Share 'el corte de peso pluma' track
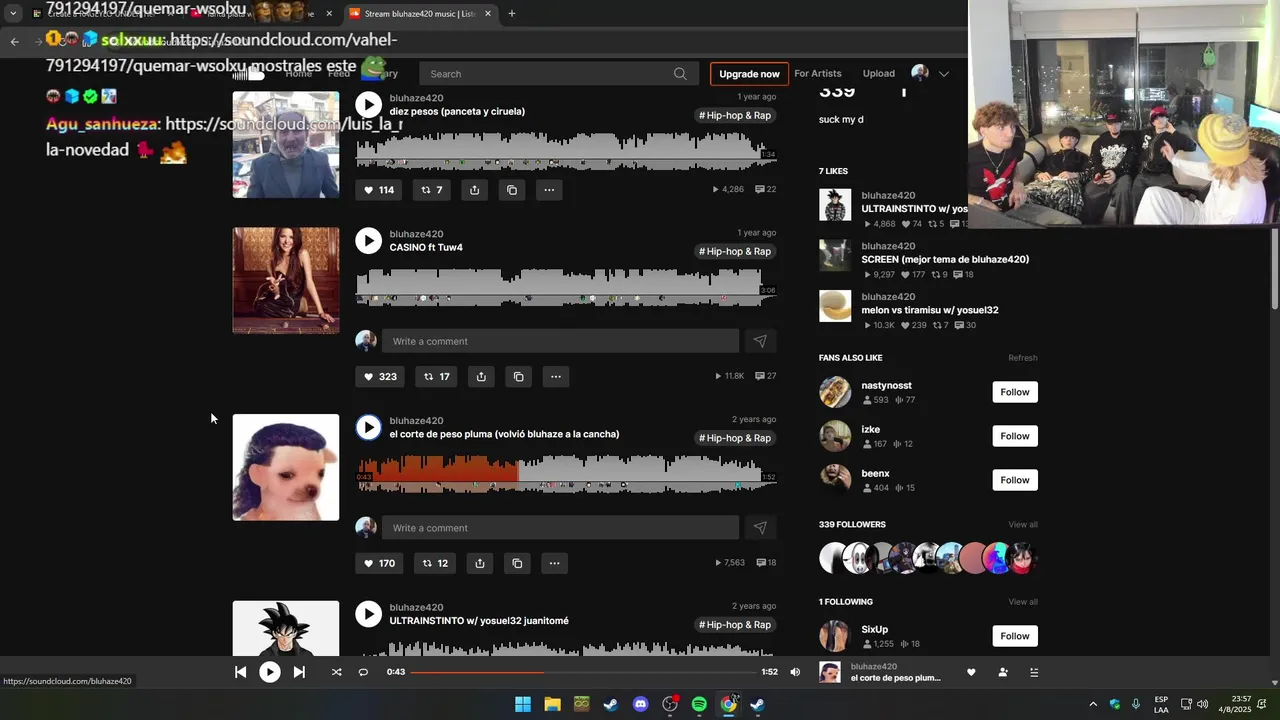Screen dimensions: 1280x720 click(480, 563)
